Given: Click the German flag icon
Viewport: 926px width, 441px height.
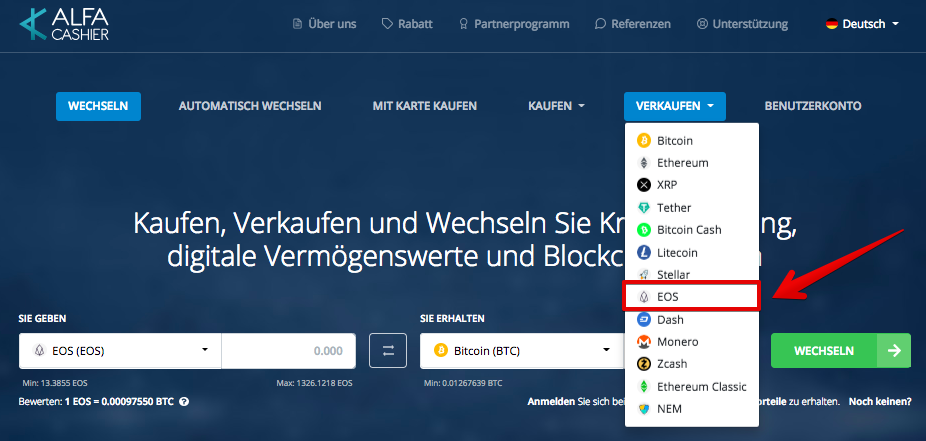Looking at the screenshot, I should (x=832, y=24).
